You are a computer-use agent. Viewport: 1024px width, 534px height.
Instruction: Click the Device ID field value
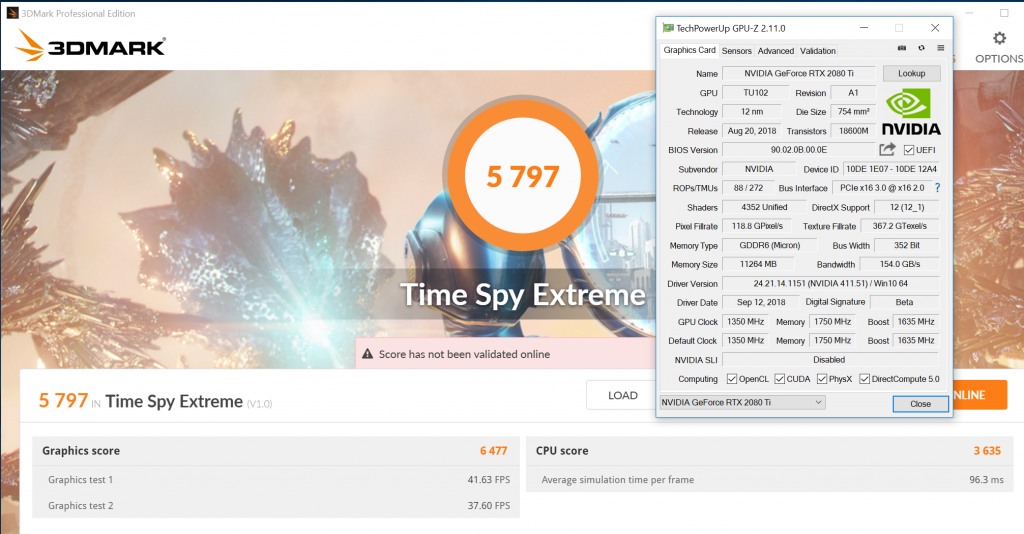pos(891,169)
